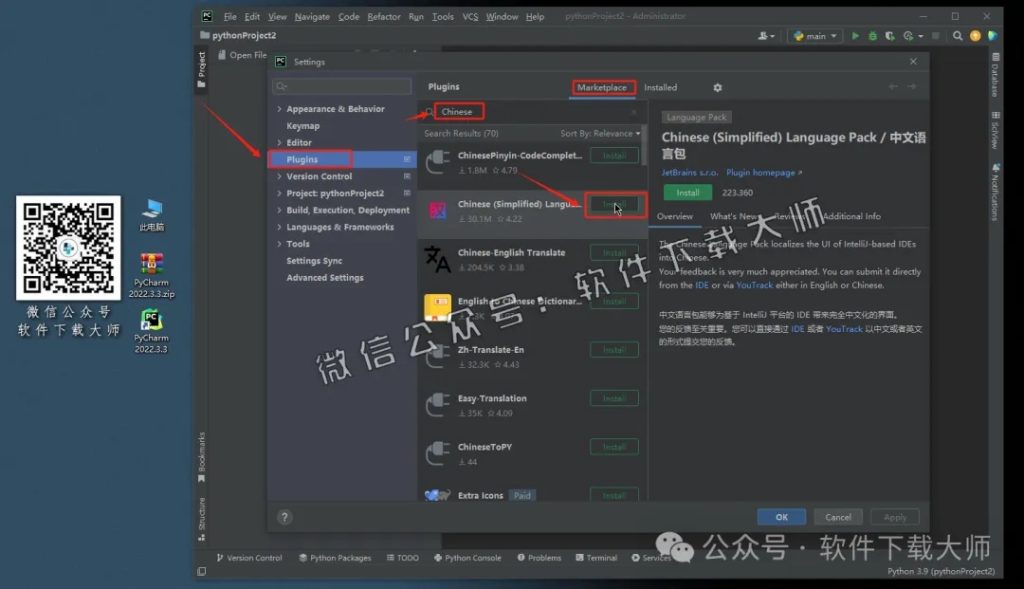Open plugin options gear in Plugins page
The image size is (1024, 589).
pos(717,88)
